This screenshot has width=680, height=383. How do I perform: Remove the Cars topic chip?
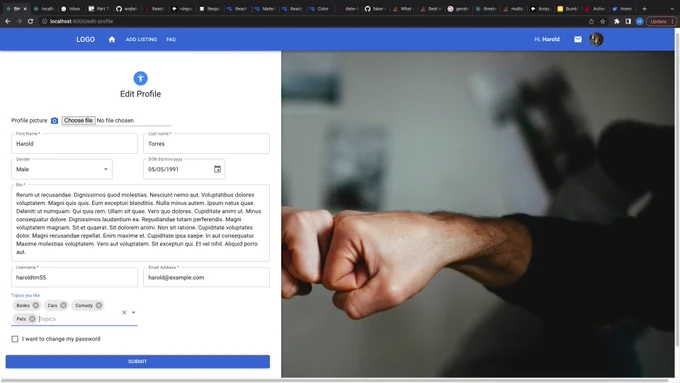tap(63, 305)
